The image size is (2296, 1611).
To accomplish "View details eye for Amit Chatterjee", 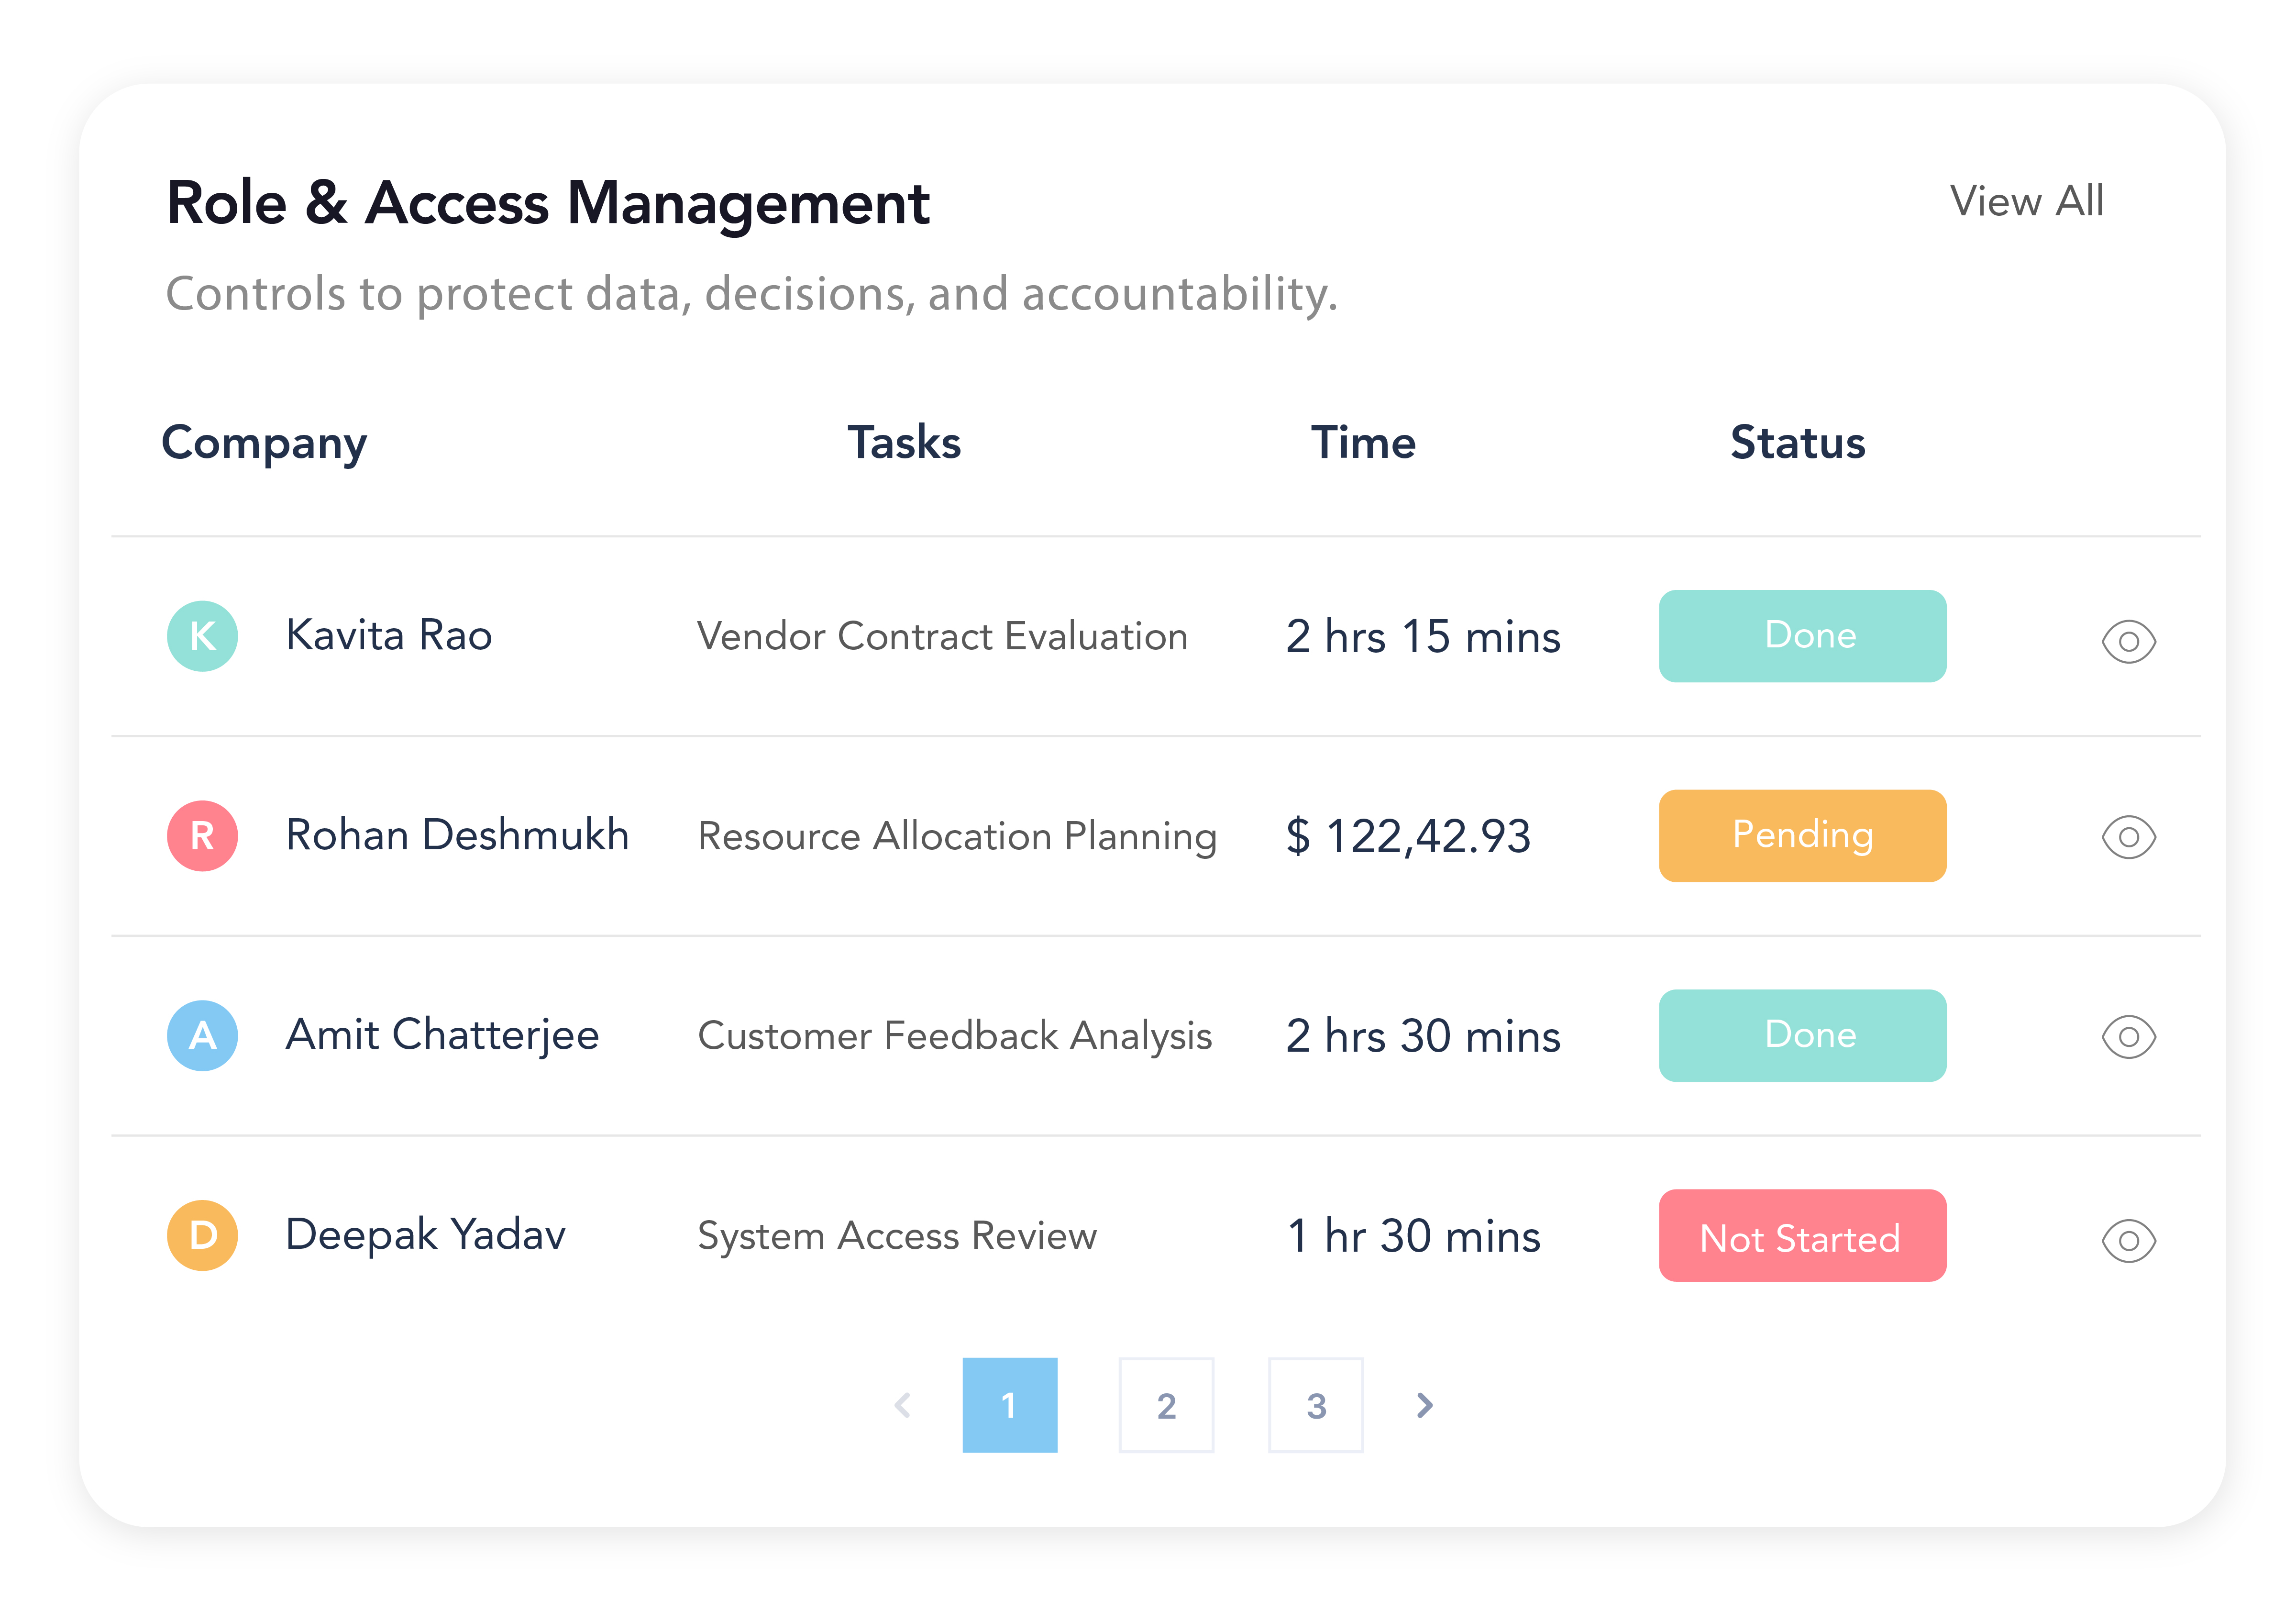I will point(2128,1037).
